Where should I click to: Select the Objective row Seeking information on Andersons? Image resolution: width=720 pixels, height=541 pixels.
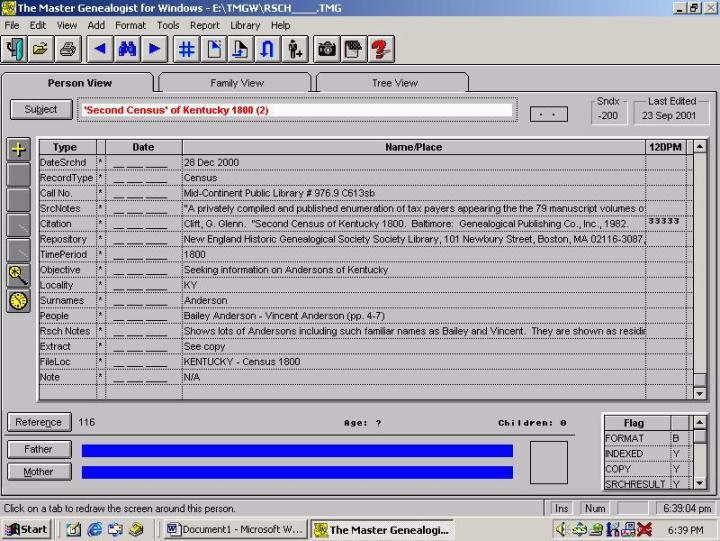coord(366,270)
